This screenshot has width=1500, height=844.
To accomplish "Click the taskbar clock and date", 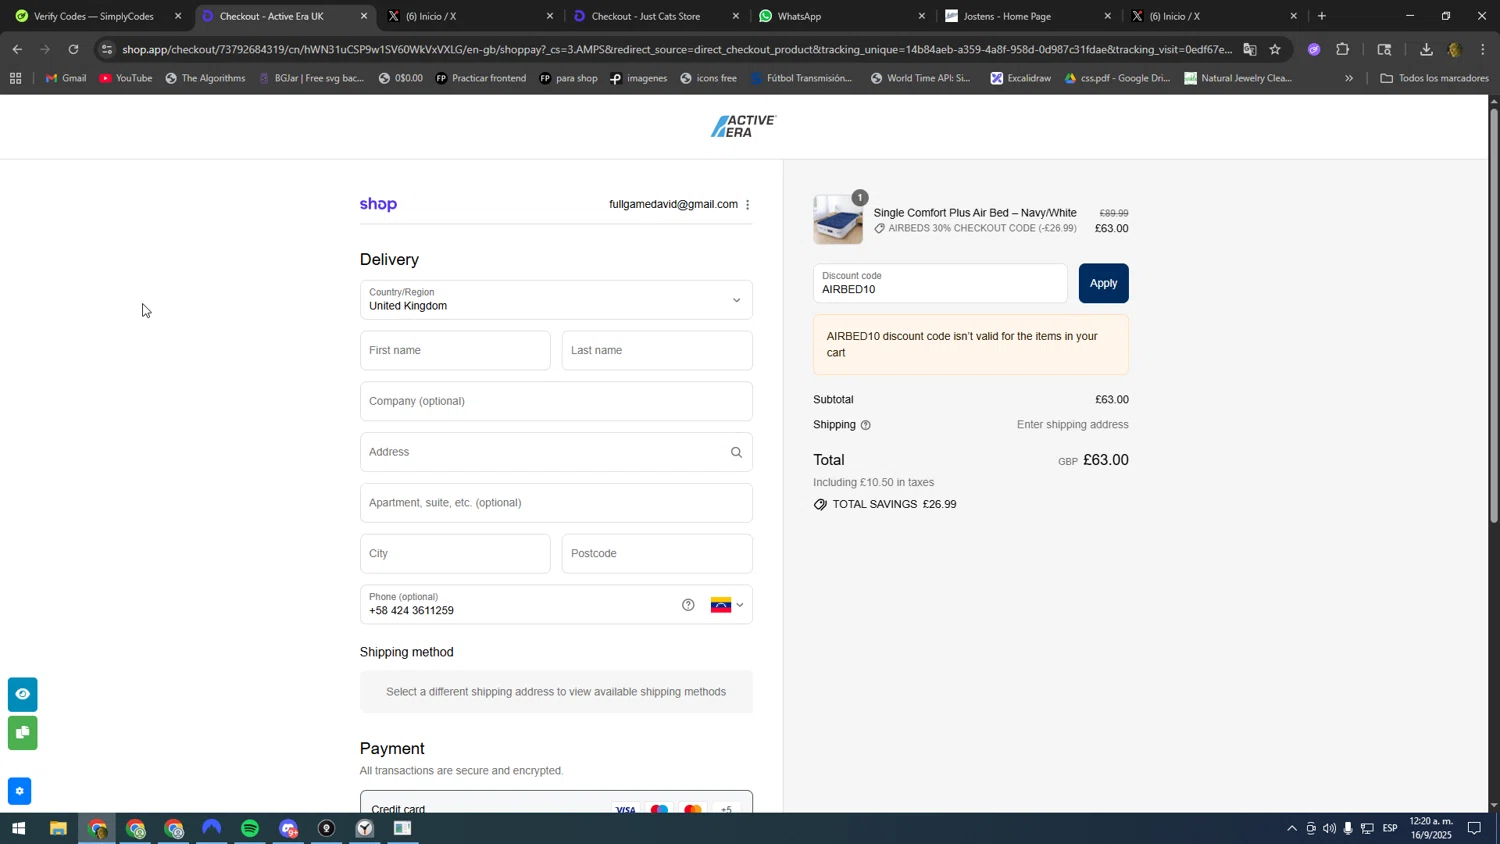I will 1431,828.
